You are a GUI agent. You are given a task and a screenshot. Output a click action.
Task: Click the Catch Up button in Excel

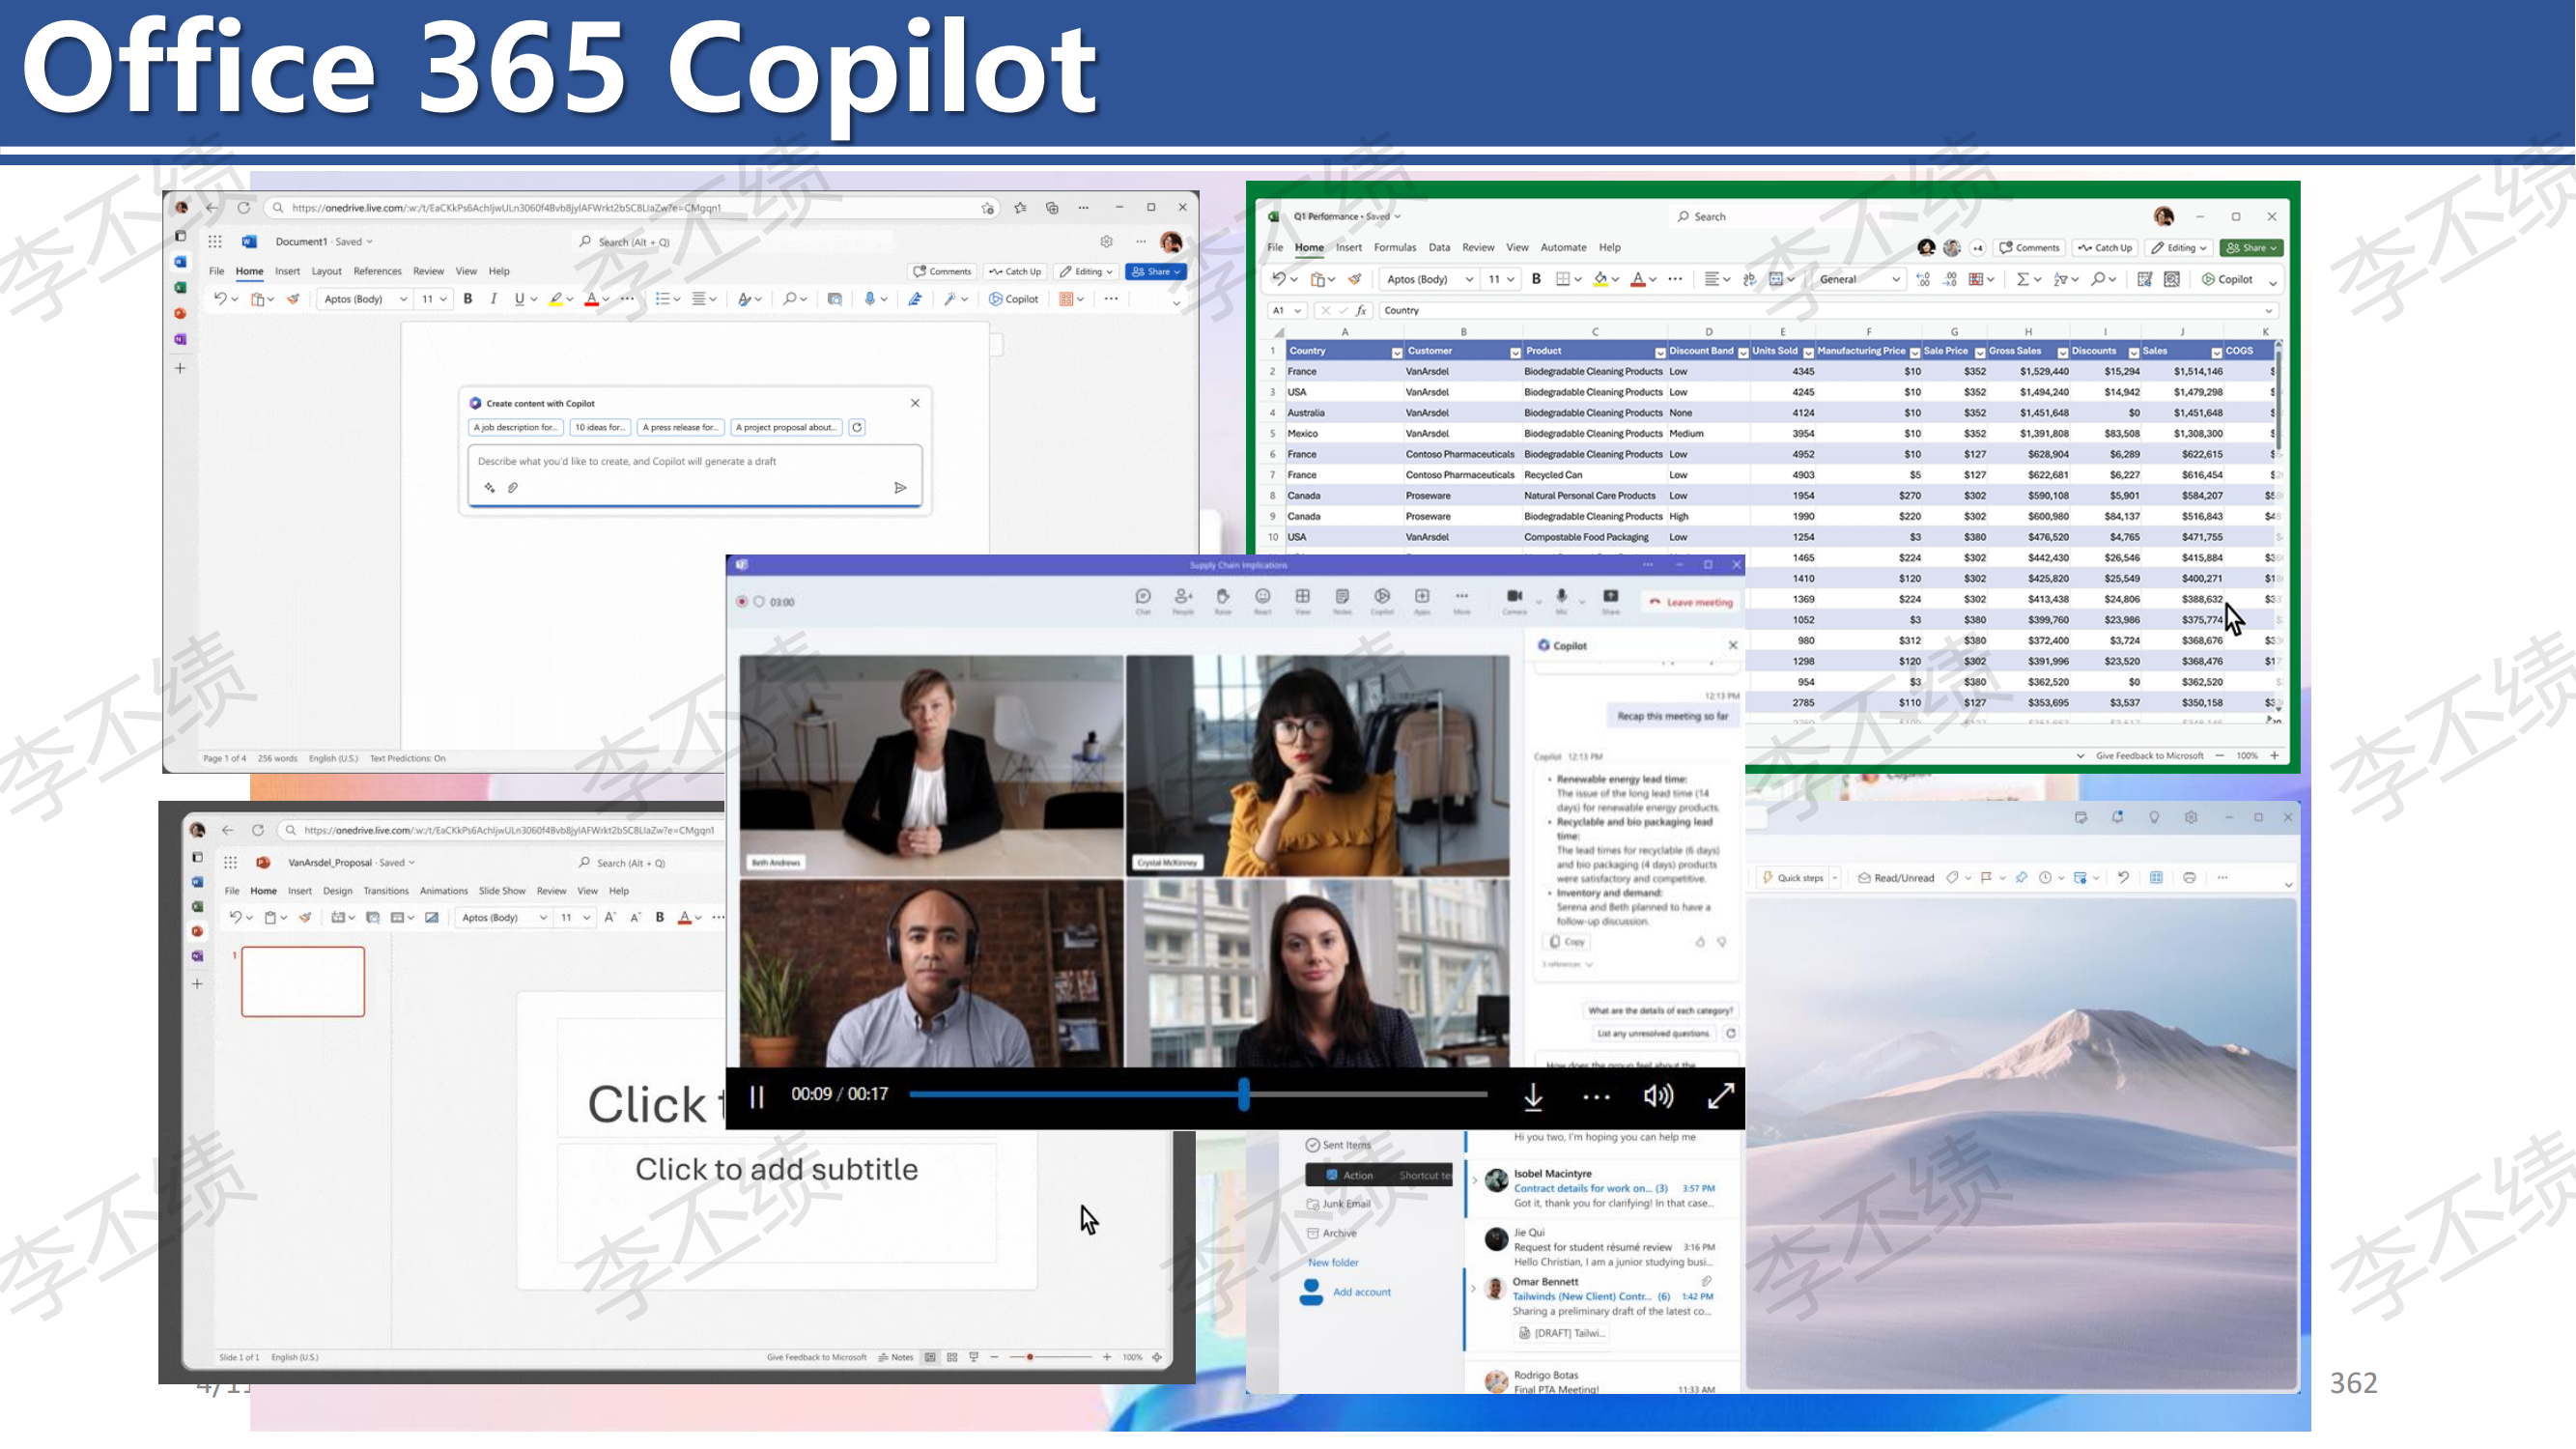point(2105,247)
